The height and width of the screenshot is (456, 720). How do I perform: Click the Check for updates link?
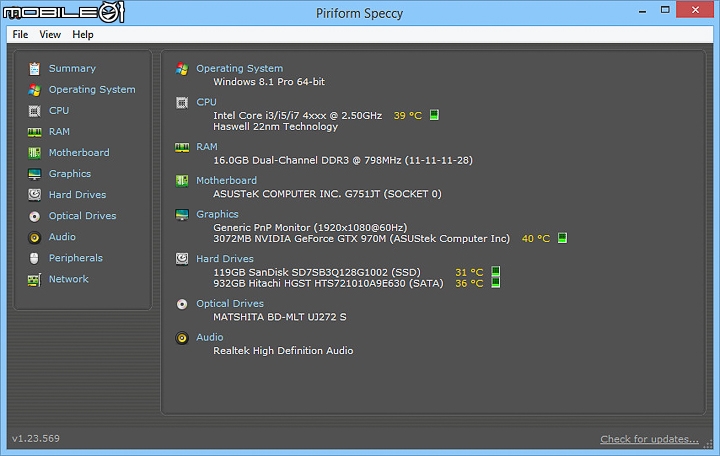(649, 439)
